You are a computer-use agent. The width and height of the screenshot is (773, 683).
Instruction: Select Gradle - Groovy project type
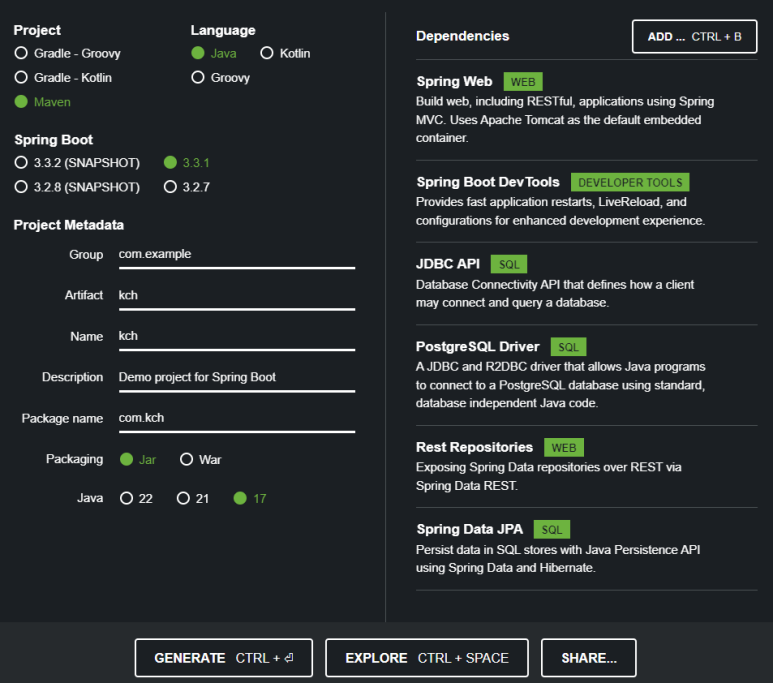pyautogui.click(x=68, y=53)
